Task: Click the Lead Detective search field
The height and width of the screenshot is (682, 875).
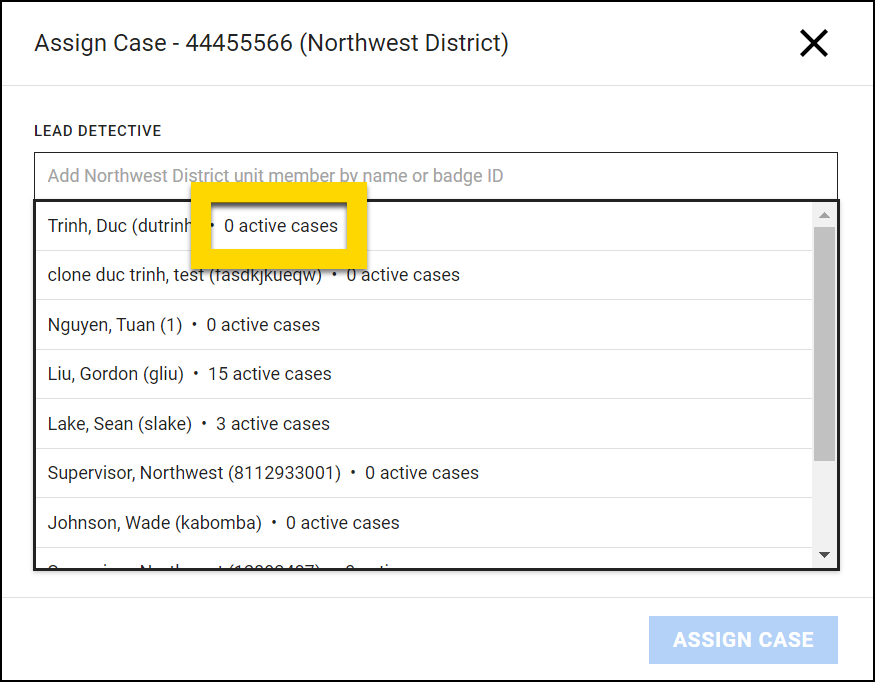Action: 435,176
